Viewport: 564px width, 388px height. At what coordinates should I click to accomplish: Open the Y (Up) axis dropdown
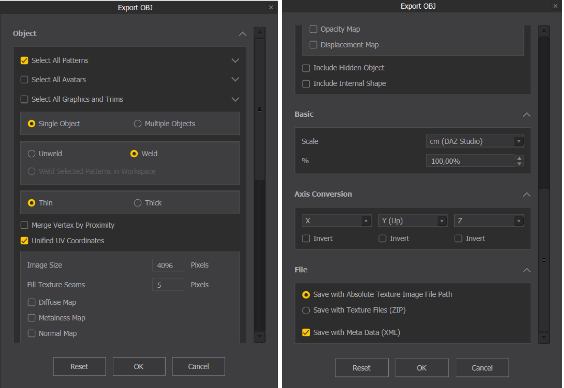413,221
